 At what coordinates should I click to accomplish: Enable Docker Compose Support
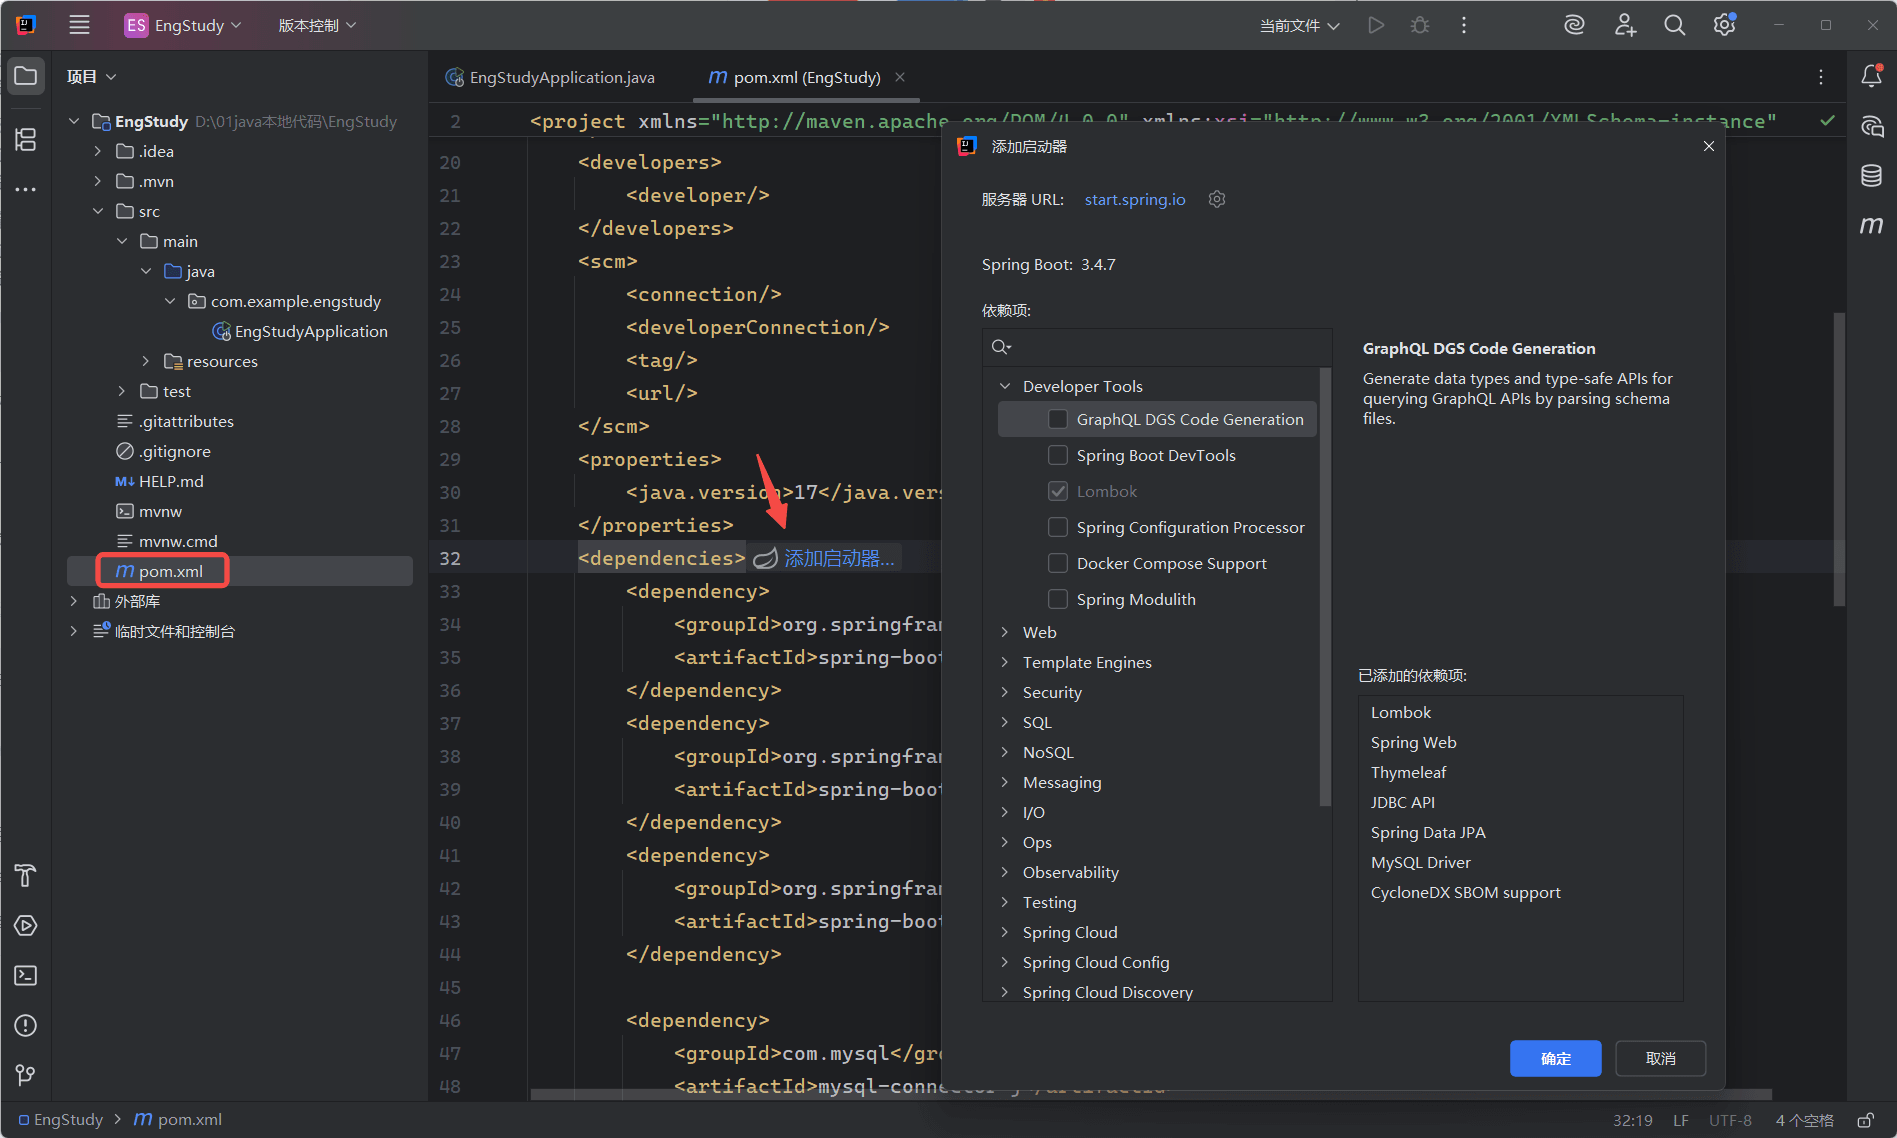1058,563
